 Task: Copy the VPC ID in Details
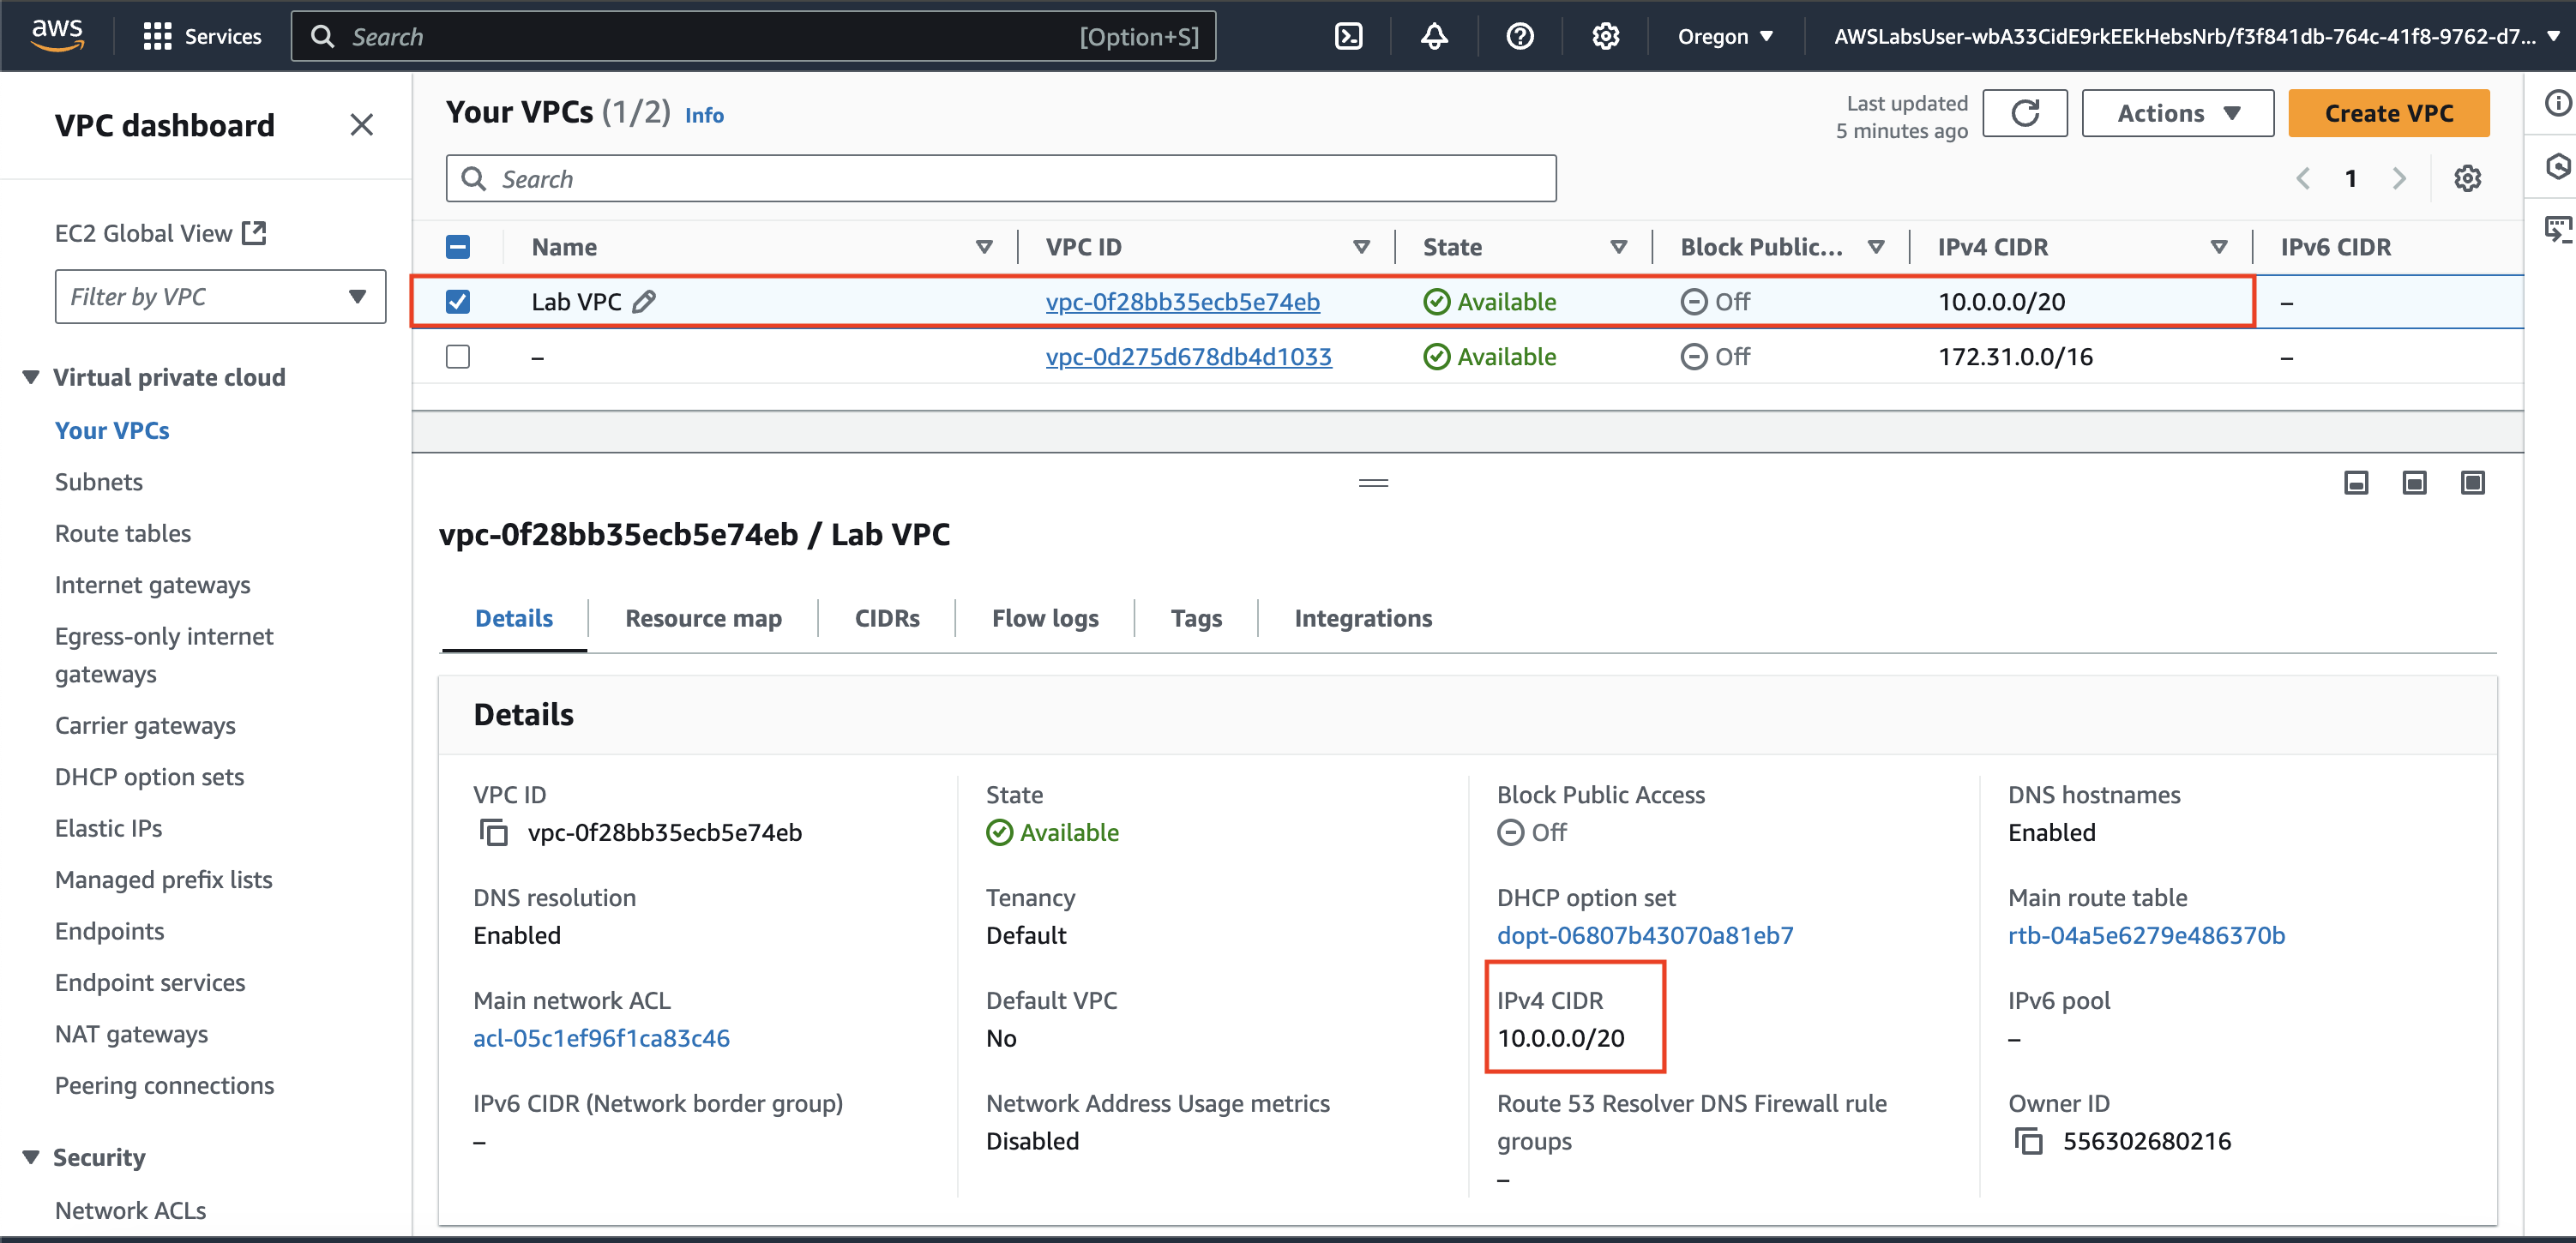pyautogui.click(x=493, y=832)
